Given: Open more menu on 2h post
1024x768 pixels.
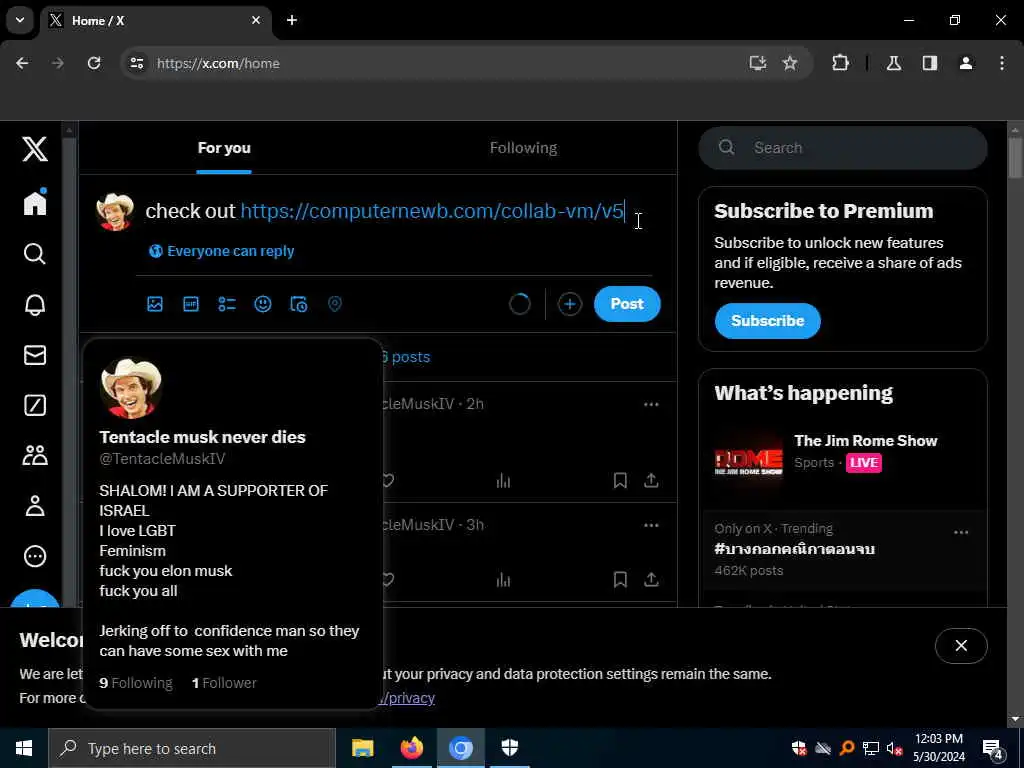Looking at the screenshot, I should click(x=651, y=404).
